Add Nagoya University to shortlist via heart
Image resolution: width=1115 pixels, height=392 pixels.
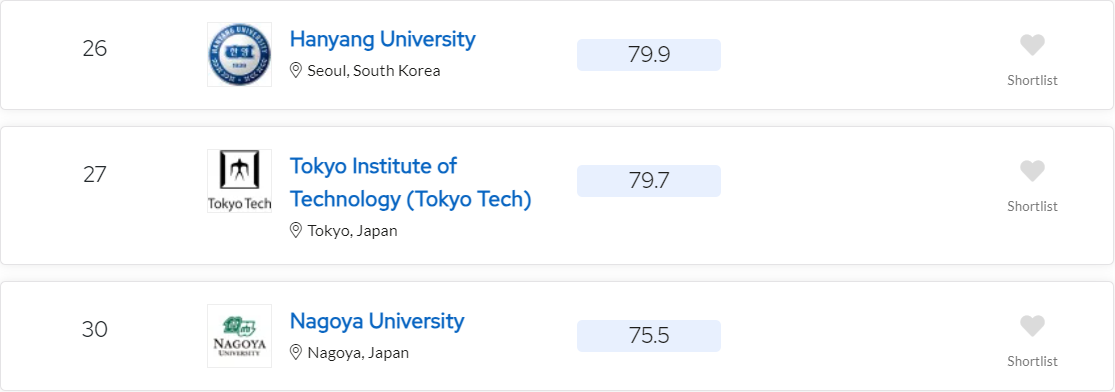tap(1032, 327)
